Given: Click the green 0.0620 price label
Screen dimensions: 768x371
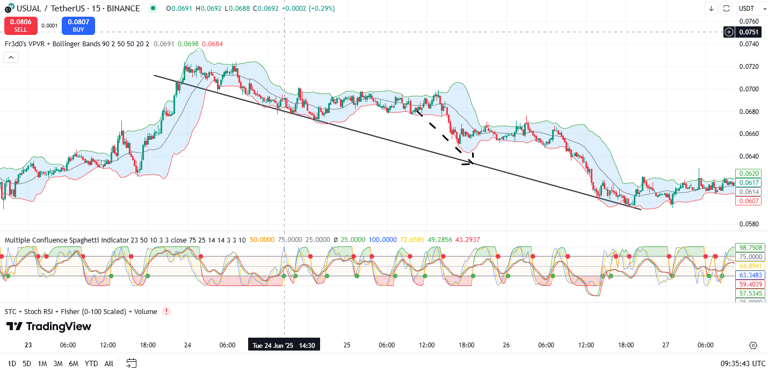Looking at the screenshot, I should click(748, 173).
